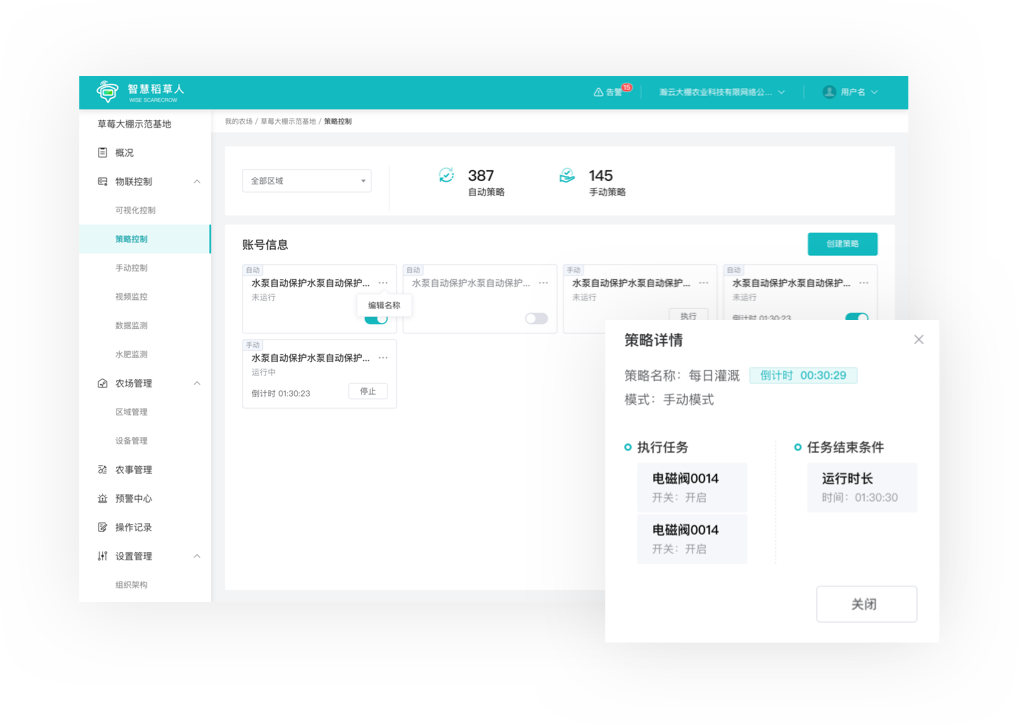Viewport: 1020px width, 726px height.
Task: Toggle off the first strategy card switch
Action: [x=376, y=318]
